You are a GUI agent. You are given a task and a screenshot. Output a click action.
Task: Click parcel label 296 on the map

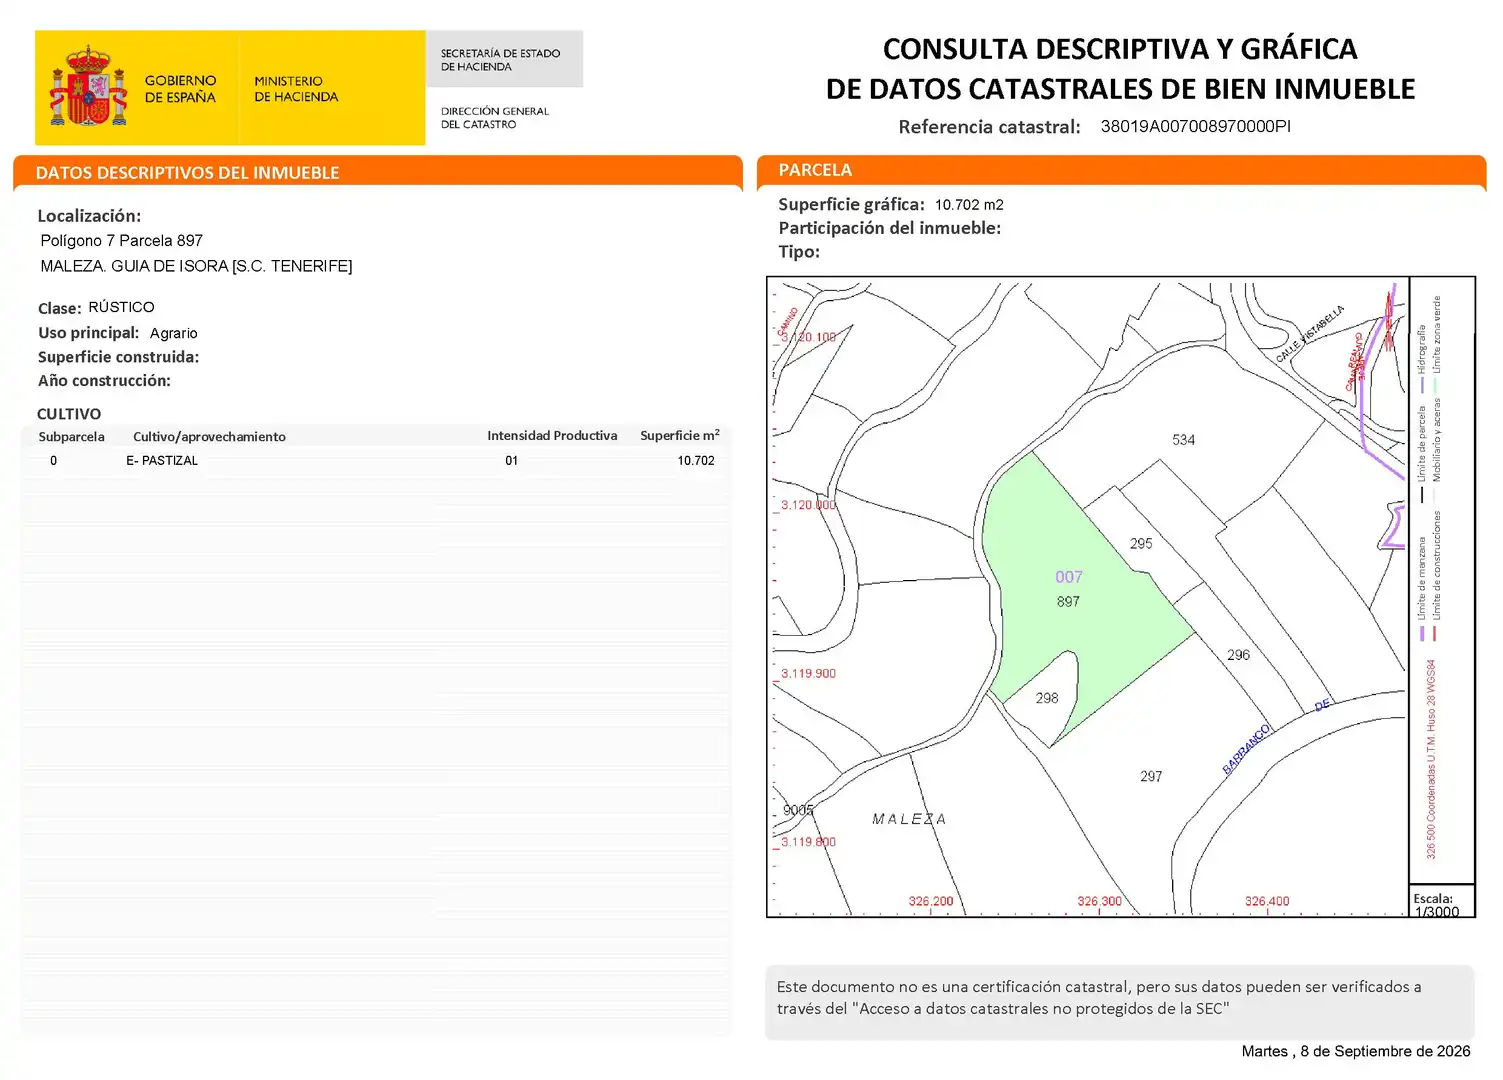pyautogui.click(x=1238, y=655)
